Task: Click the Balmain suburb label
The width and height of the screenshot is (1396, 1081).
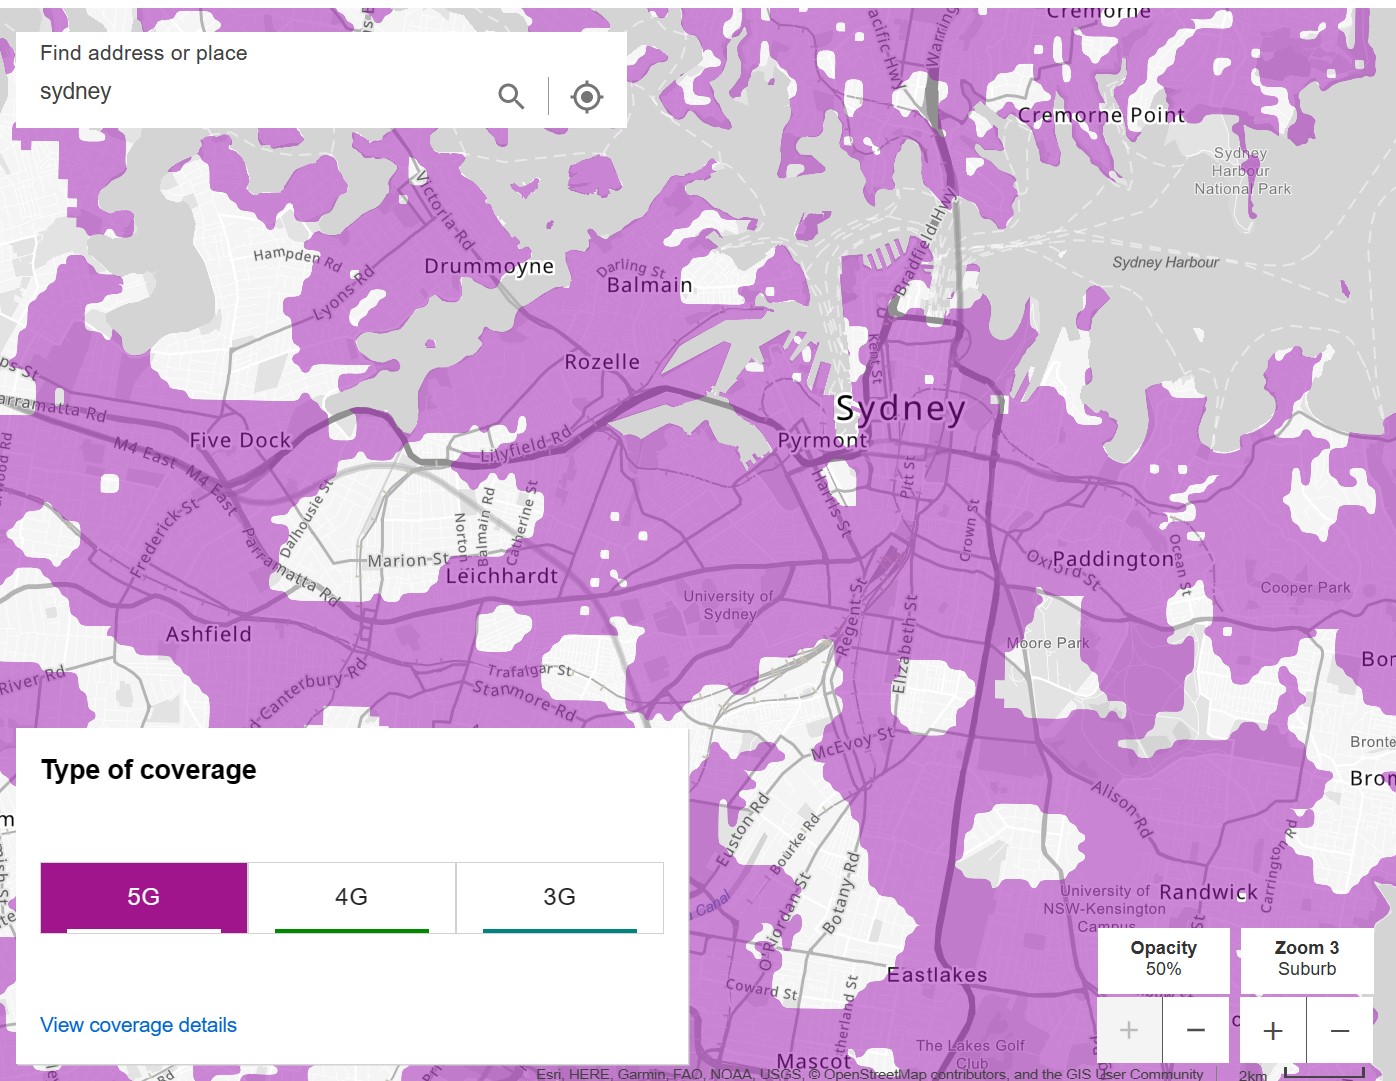Action: [649, 285]
